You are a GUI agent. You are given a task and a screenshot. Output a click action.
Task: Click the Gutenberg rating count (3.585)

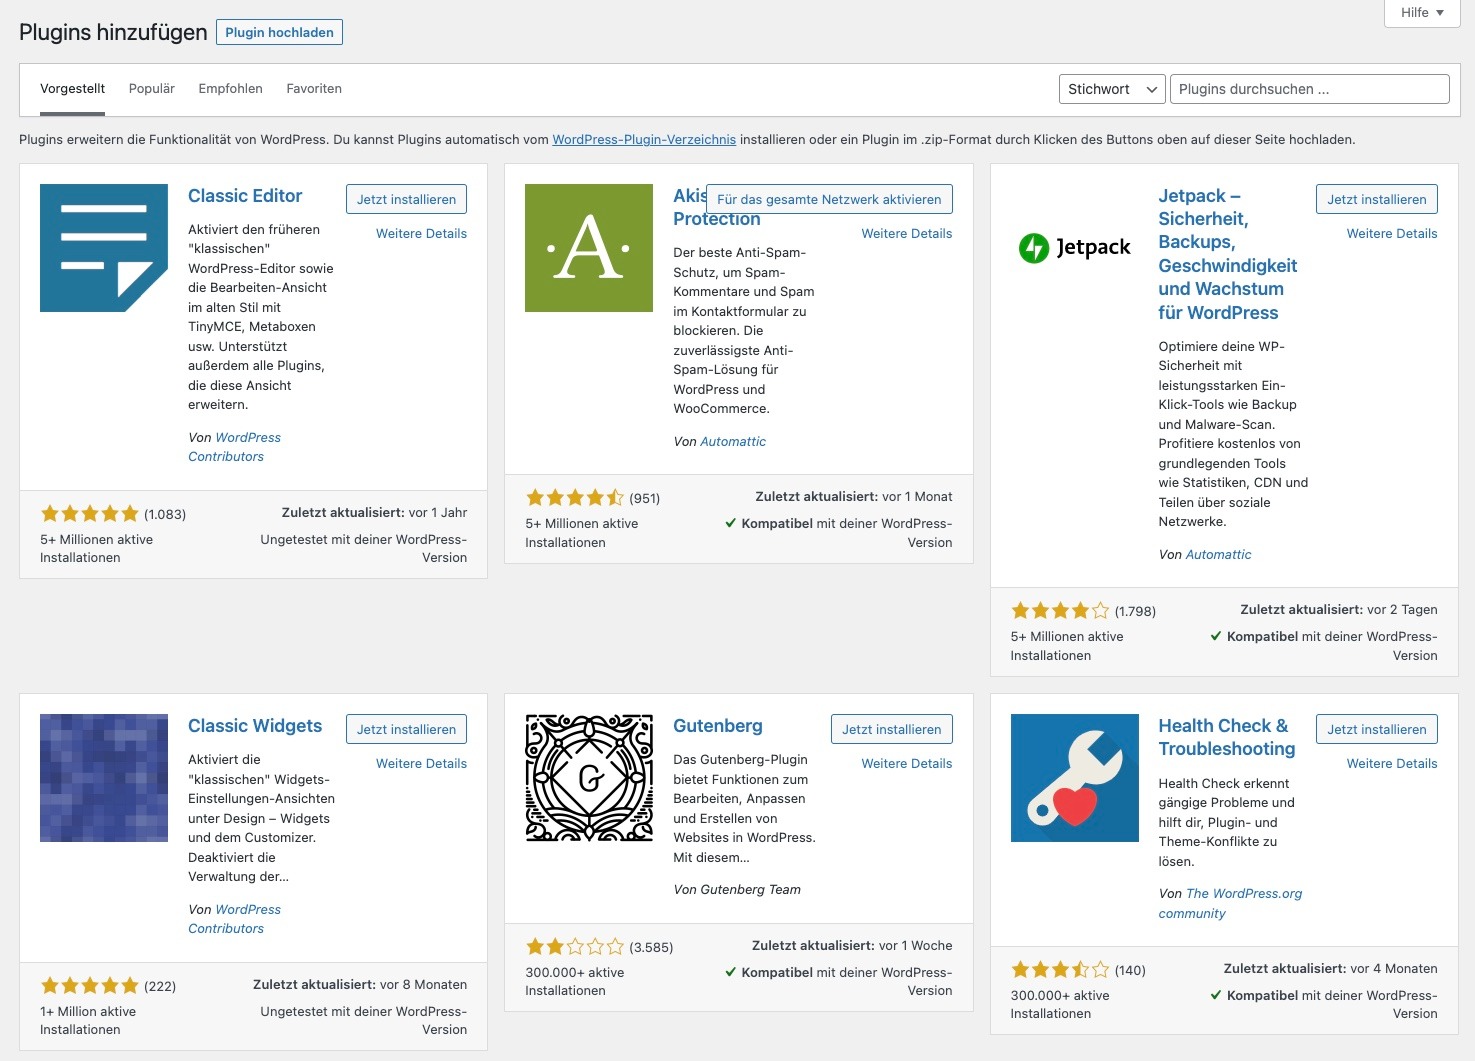click(x=651, y=947)
